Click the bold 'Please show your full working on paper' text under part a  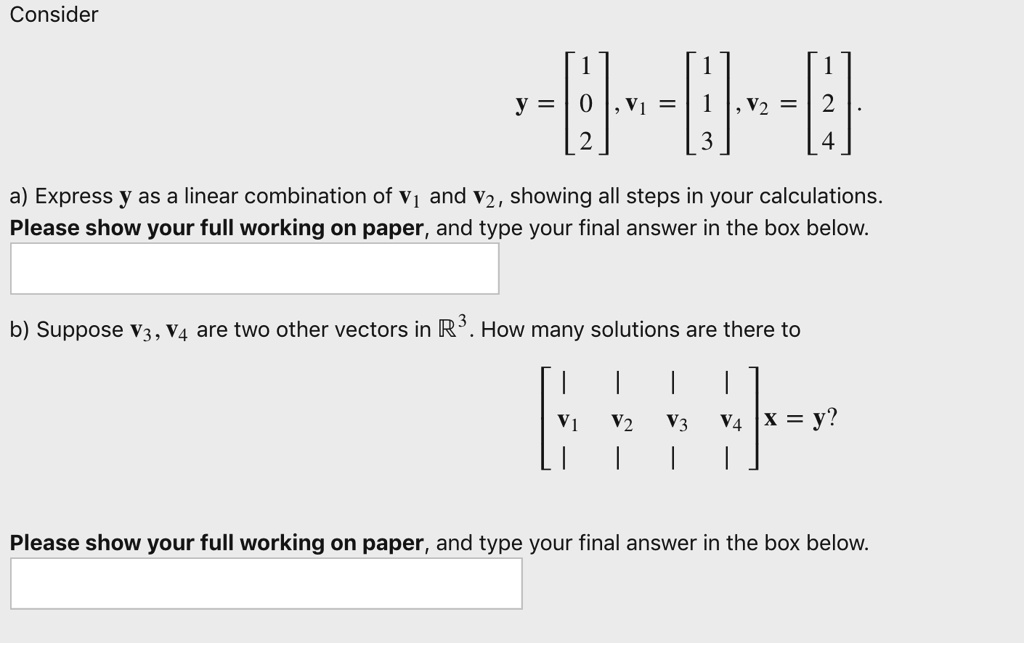coord(215,228)
